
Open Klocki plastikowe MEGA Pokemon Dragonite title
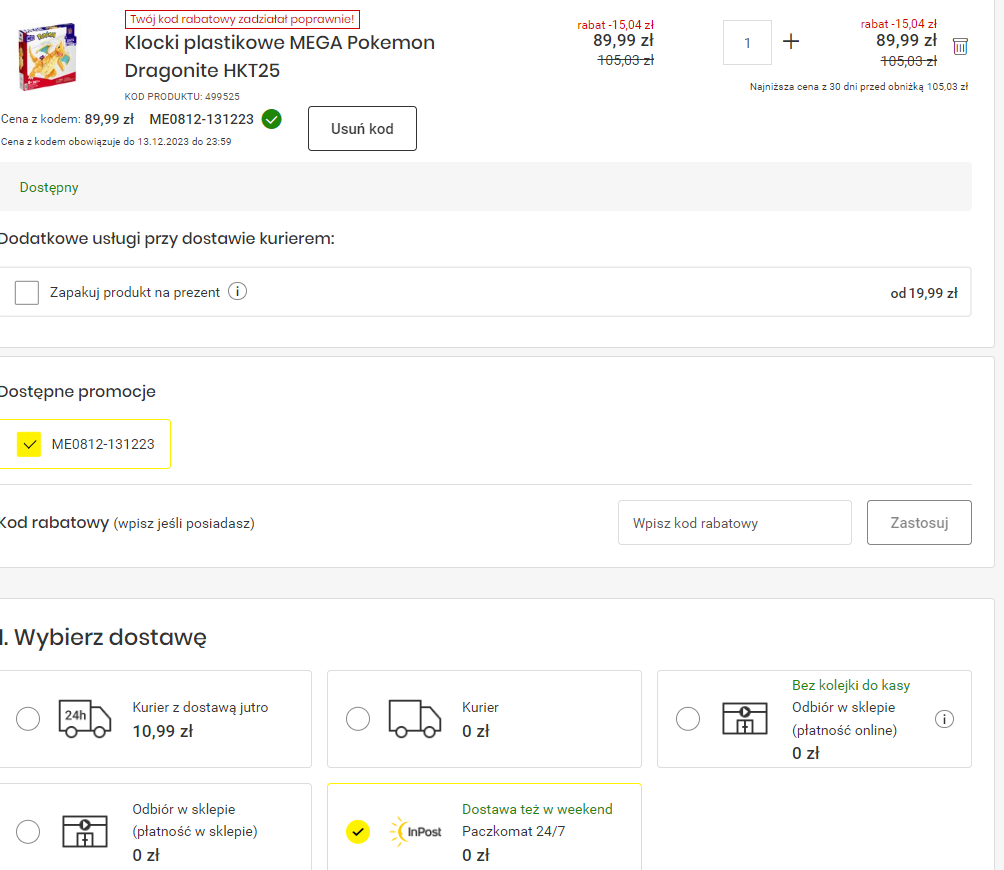coord(280,56)
